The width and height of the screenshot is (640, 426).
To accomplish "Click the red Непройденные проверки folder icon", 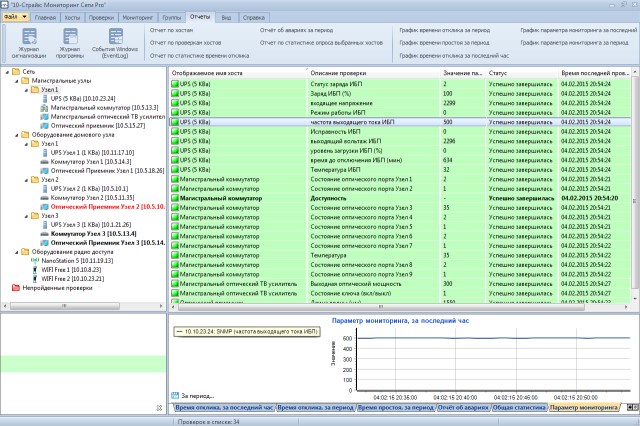I will (x=16, y=288).
